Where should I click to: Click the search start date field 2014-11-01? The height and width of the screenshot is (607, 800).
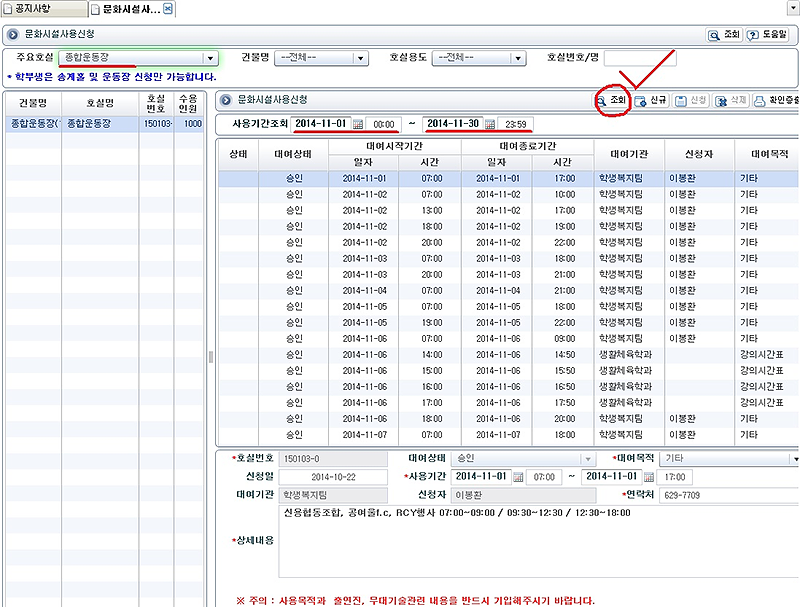coord(321,124)
